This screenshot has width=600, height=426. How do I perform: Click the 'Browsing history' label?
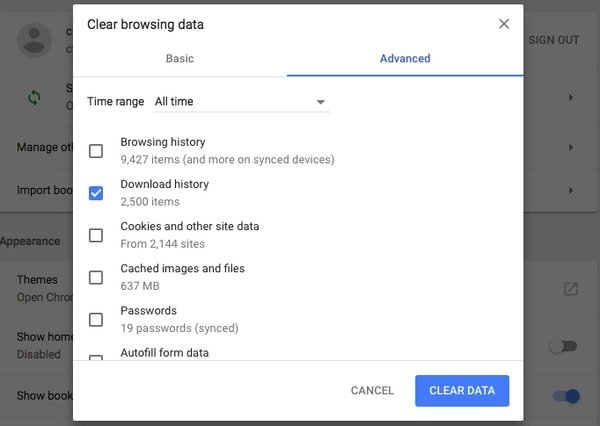coord(163,142)
